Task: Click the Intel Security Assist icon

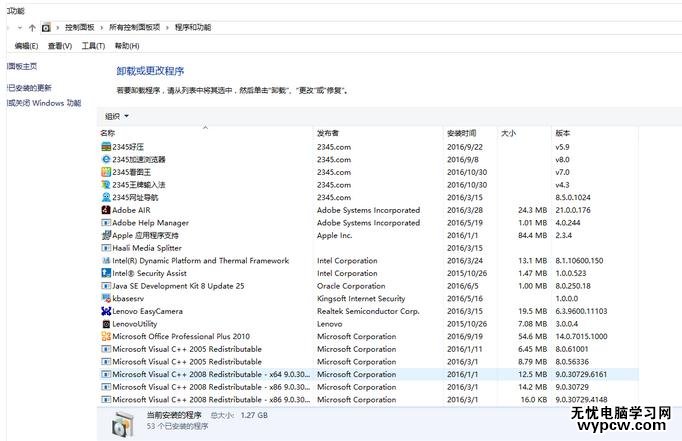Action: pyautogui.click(x=106, y=273)
